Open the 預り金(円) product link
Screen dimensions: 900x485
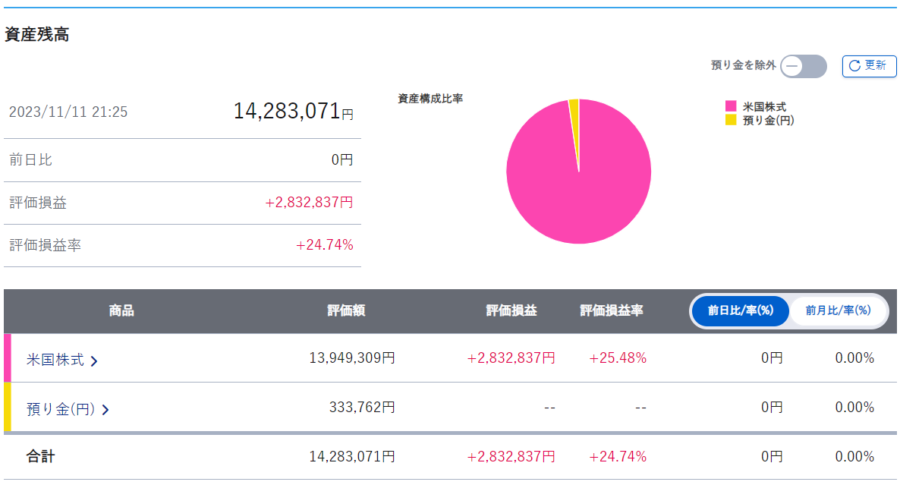(60, 408)
